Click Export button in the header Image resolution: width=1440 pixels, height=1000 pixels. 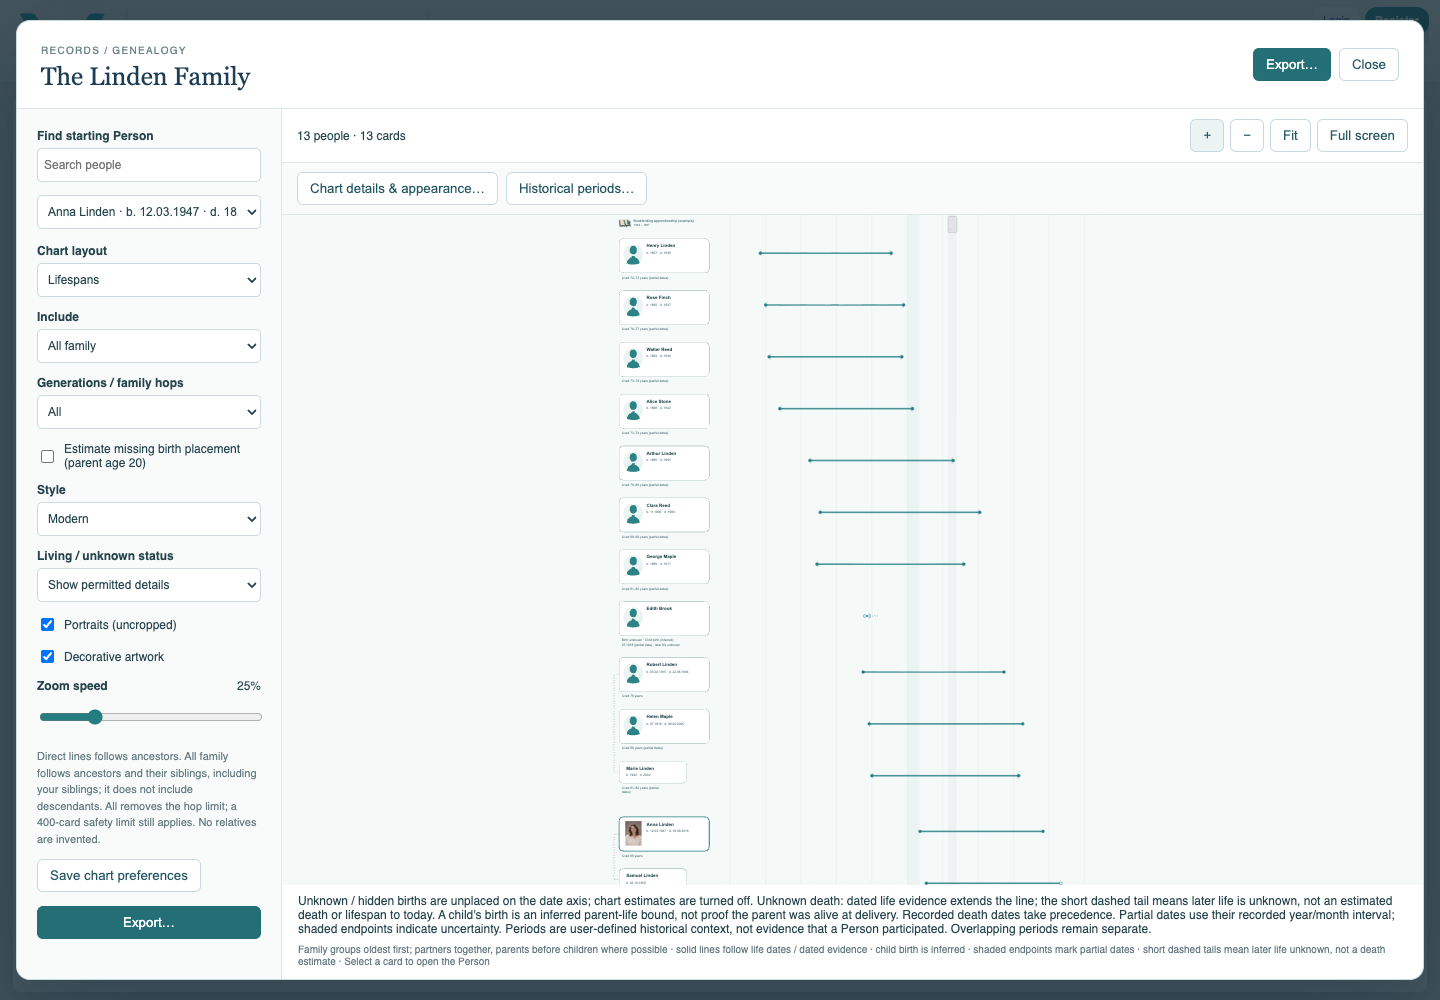[x=1292, y=64]
